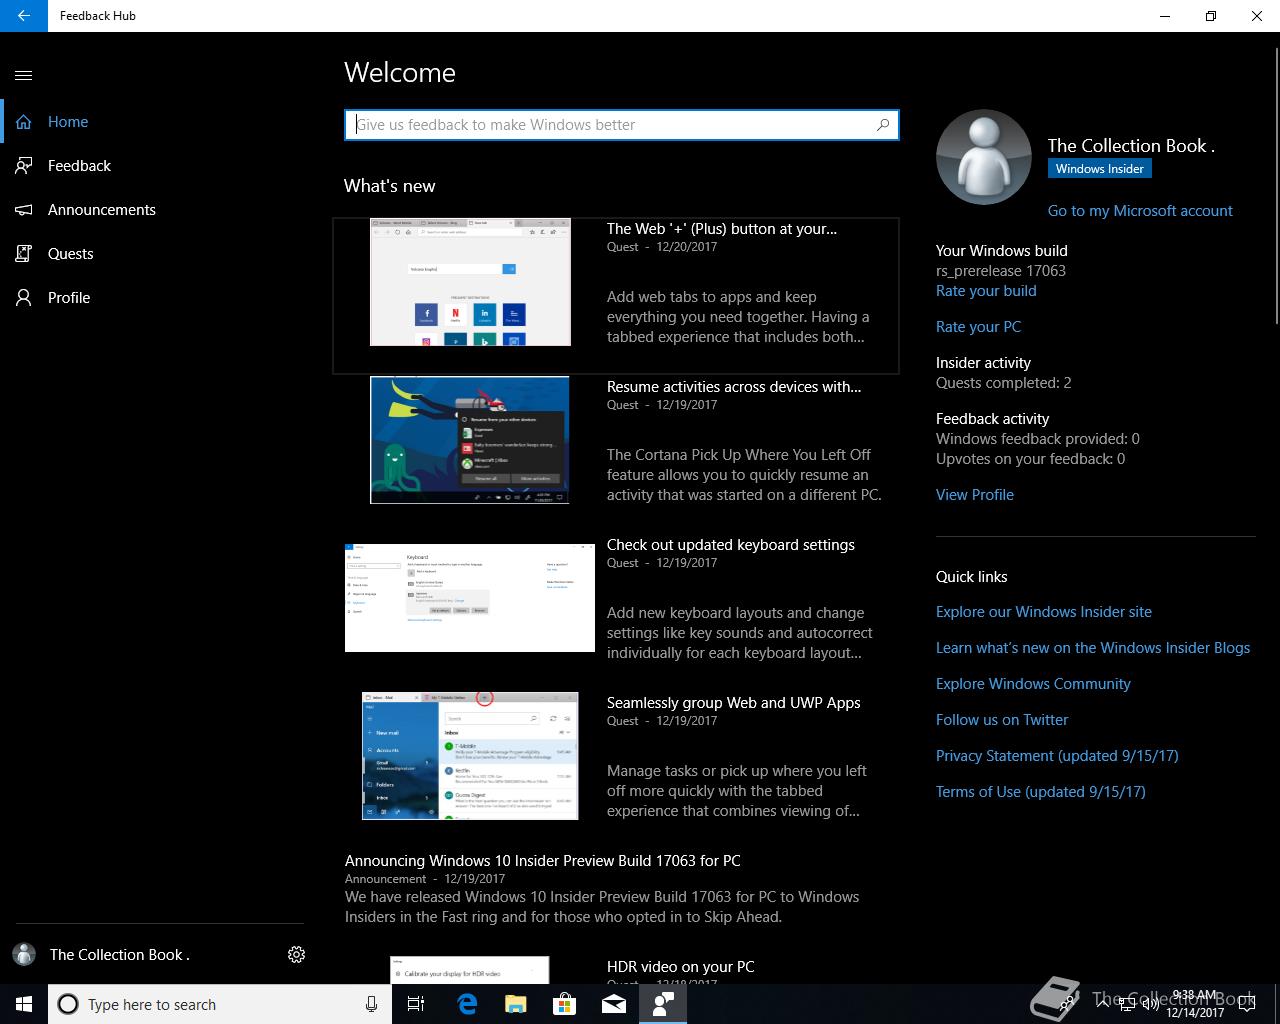Open Task View on the taskbar
Viewport: 1280px width, 1024px height.
[x=416, y=1004]
